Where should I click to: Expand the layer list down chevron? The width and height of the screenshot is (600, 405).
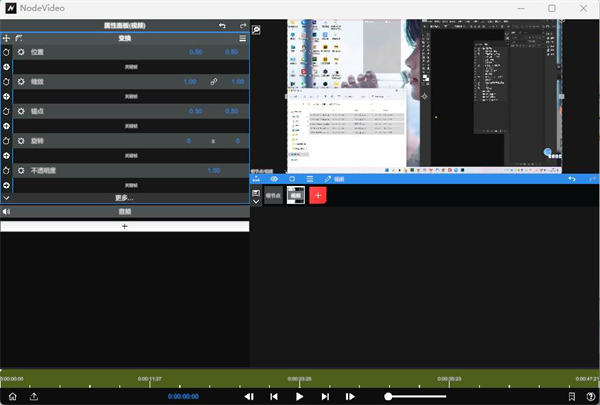[x=256, y=201]
